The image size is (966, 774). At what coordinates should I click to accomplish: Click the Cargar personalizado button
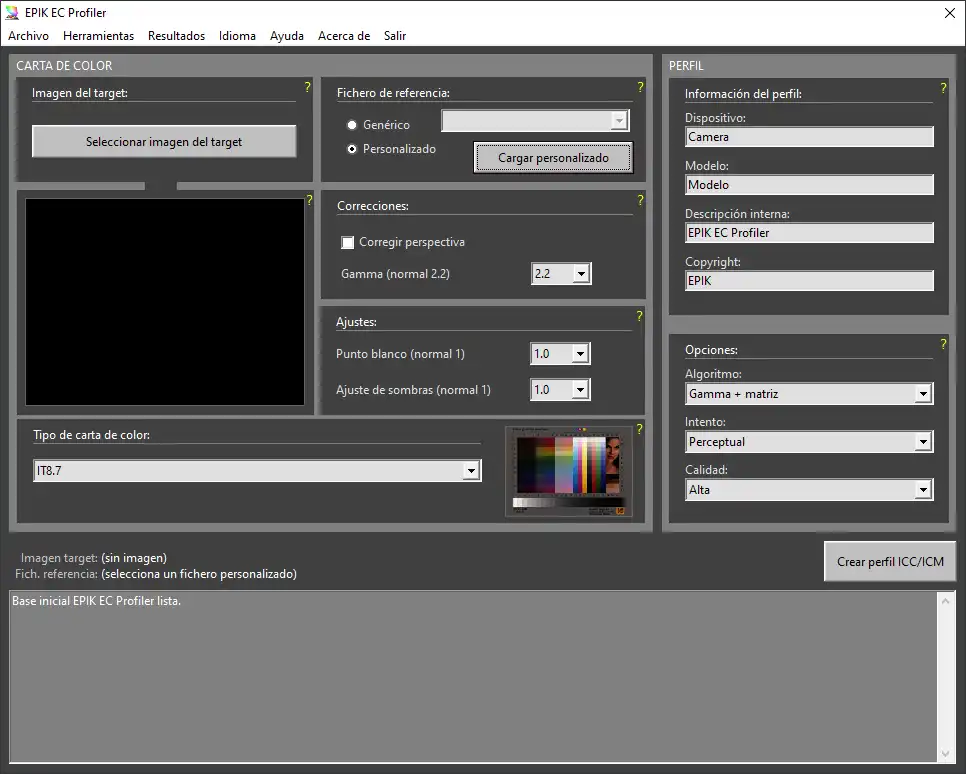pos(553,158)
